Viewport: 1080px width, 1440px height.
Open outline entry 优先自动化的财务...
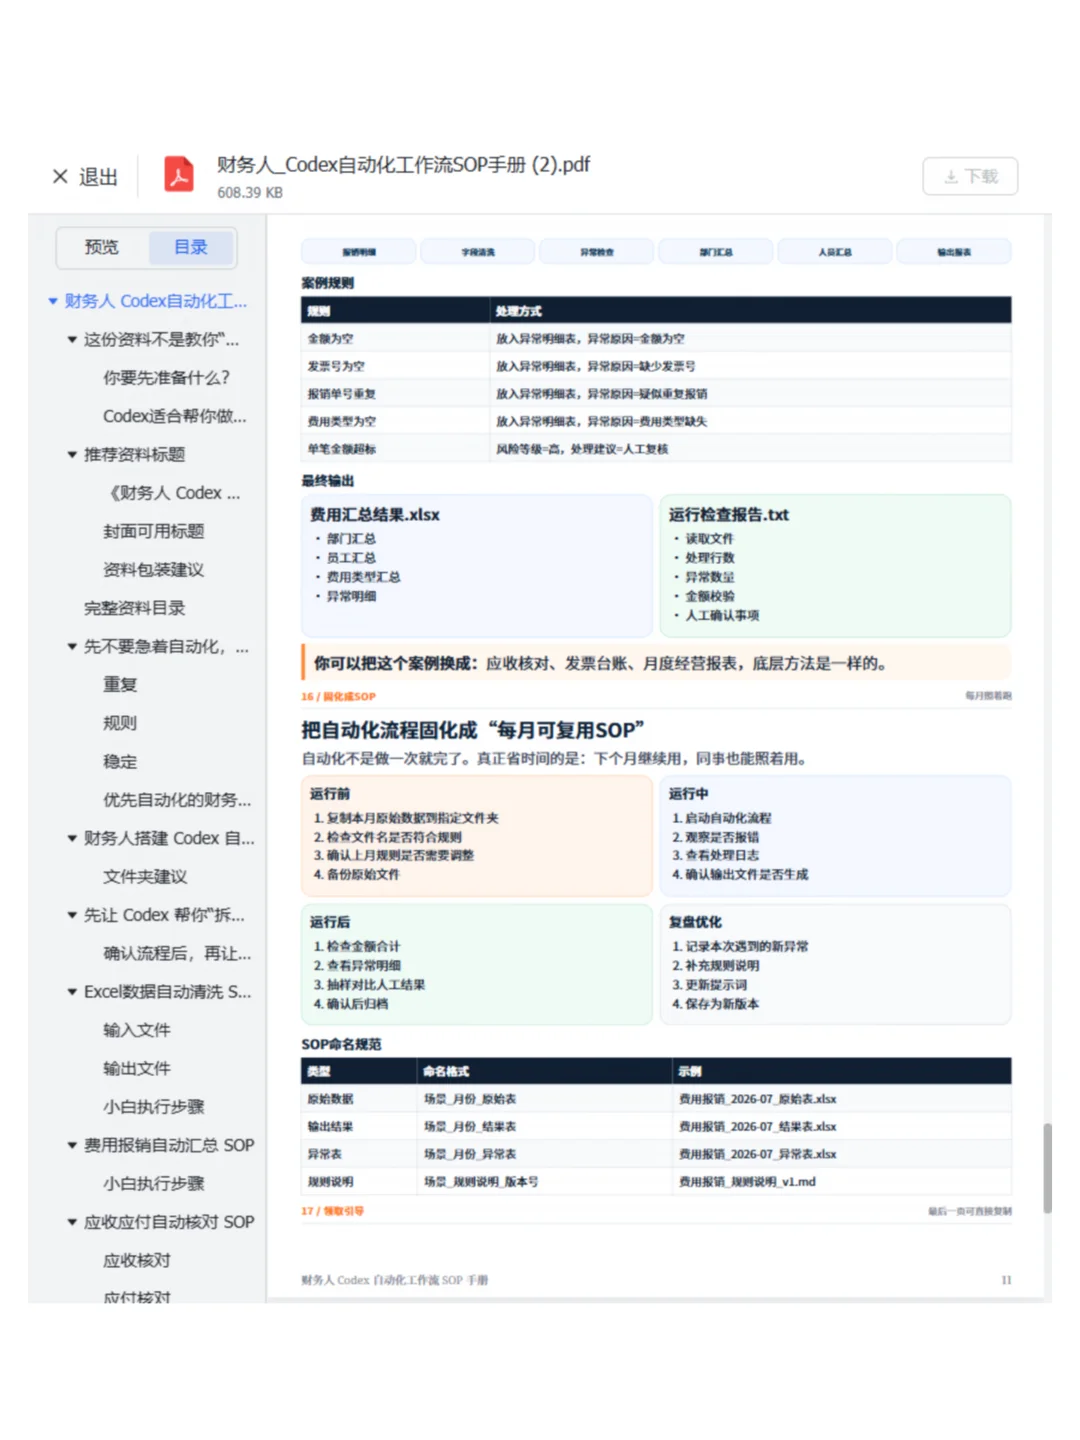pyautogui.click(x=177, y=800)
